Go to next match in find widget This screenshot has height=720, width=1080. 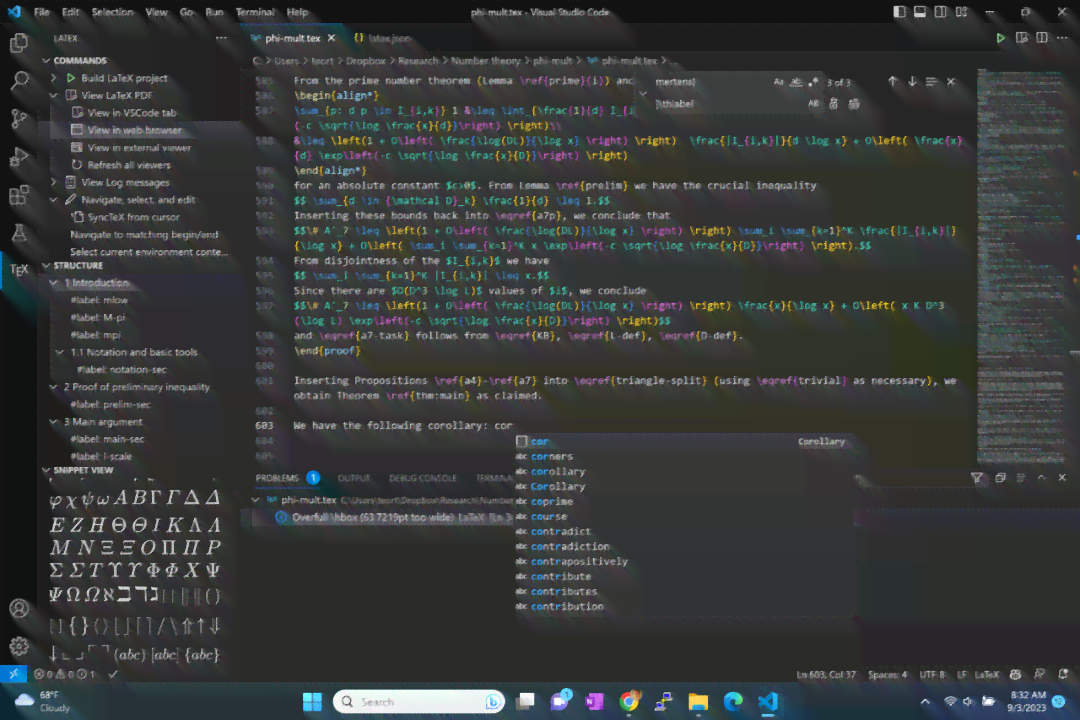point(912,81)
